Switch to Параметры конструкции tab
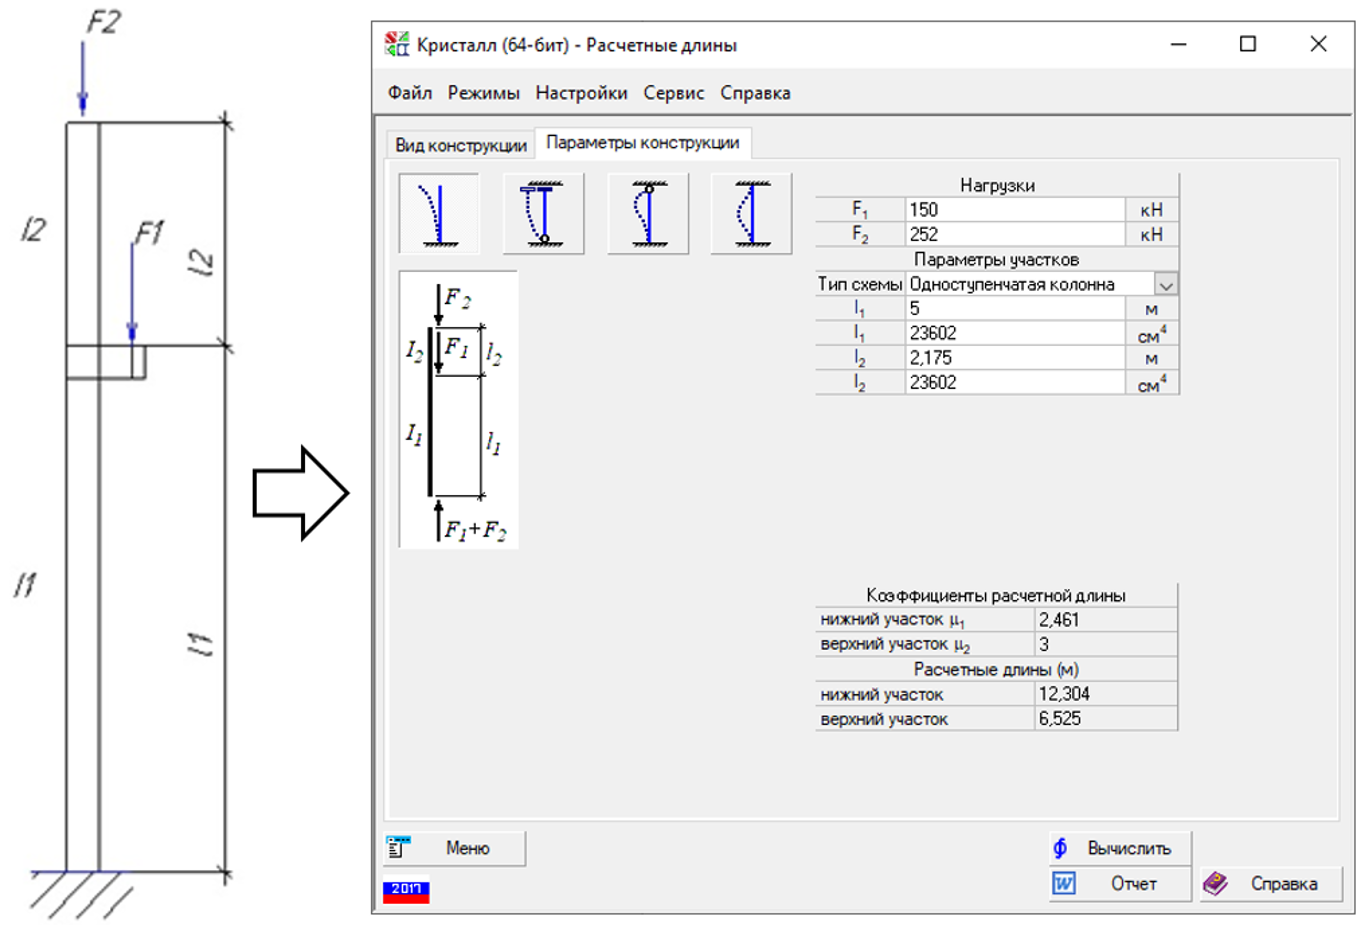This screenshot has height=925, width=1367. pyautogui.click(x=642, y=143)
